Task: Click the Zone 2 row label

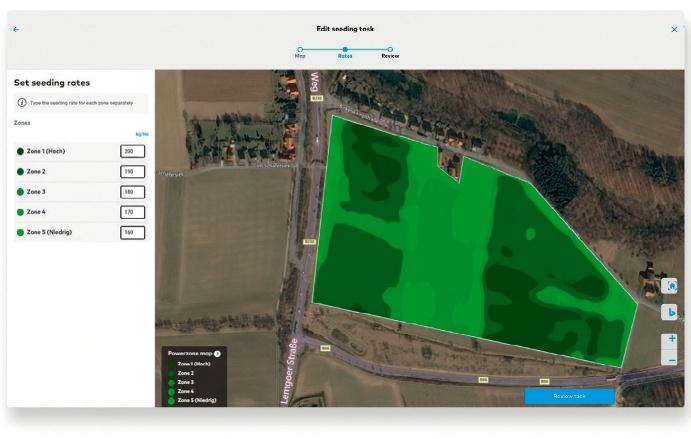Action: click(36, 171)
